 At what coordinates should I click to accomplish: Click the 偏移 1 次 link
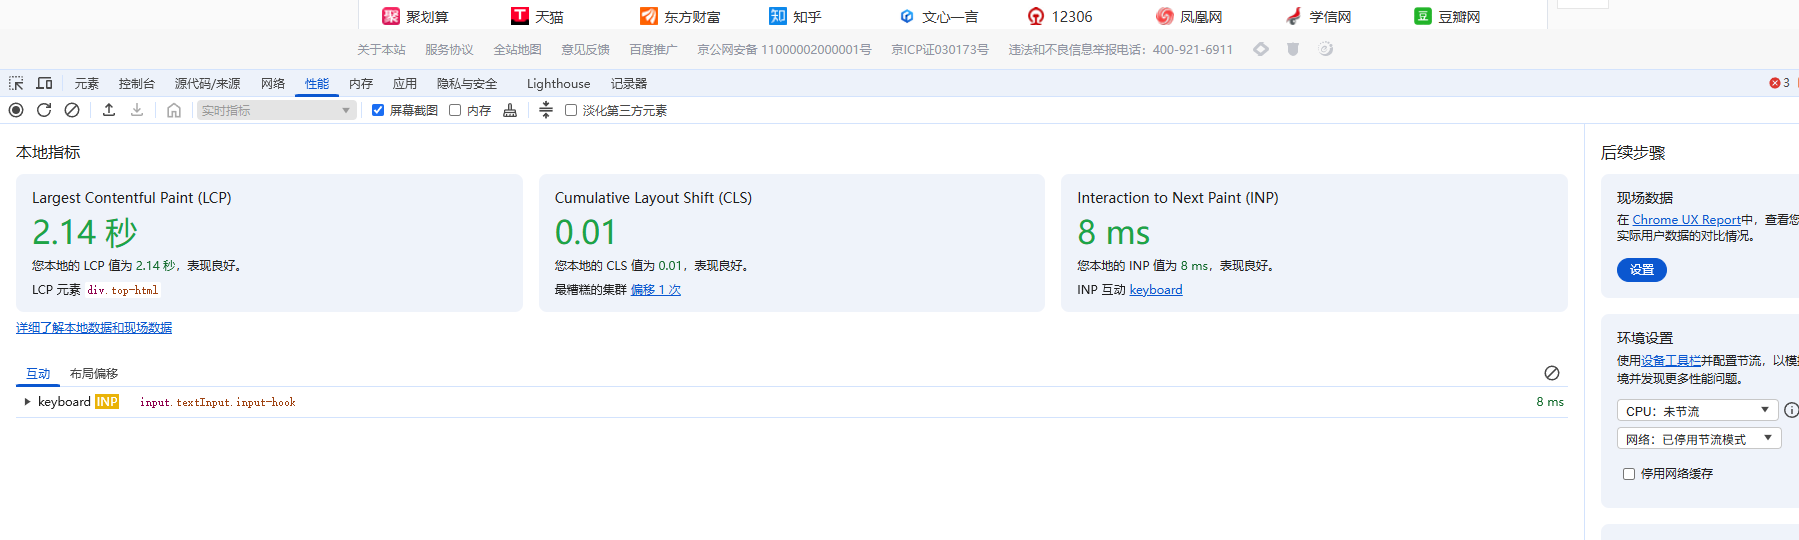(656, 289)
